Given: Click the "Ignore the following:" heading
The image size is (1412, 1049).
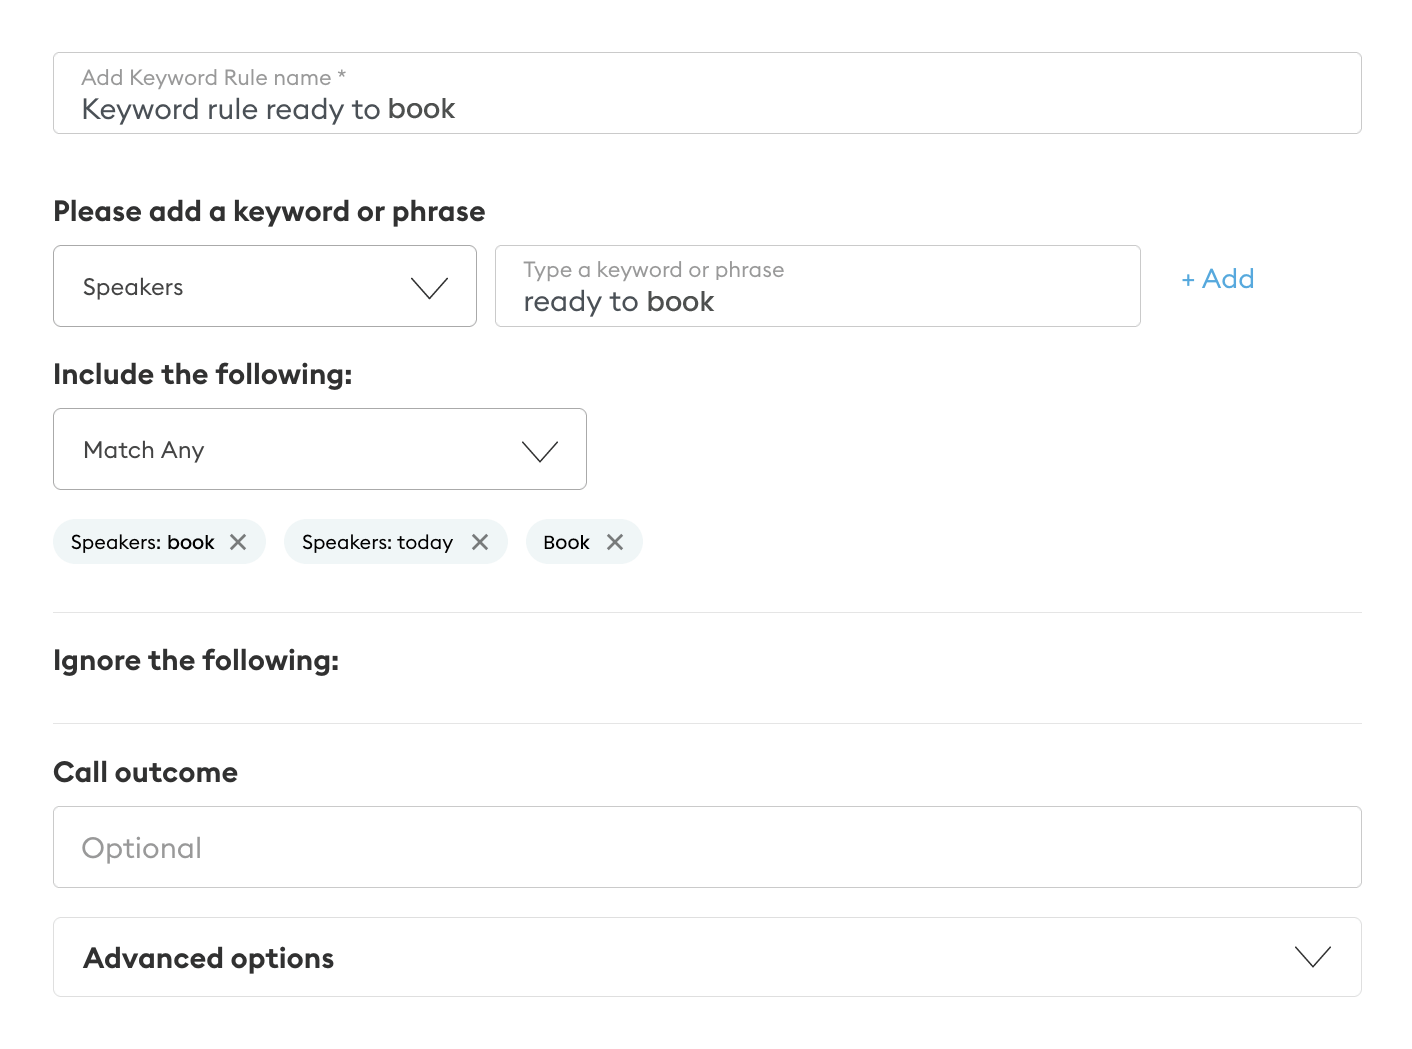Looking at the screenshot, I should [x=196, y=661].
